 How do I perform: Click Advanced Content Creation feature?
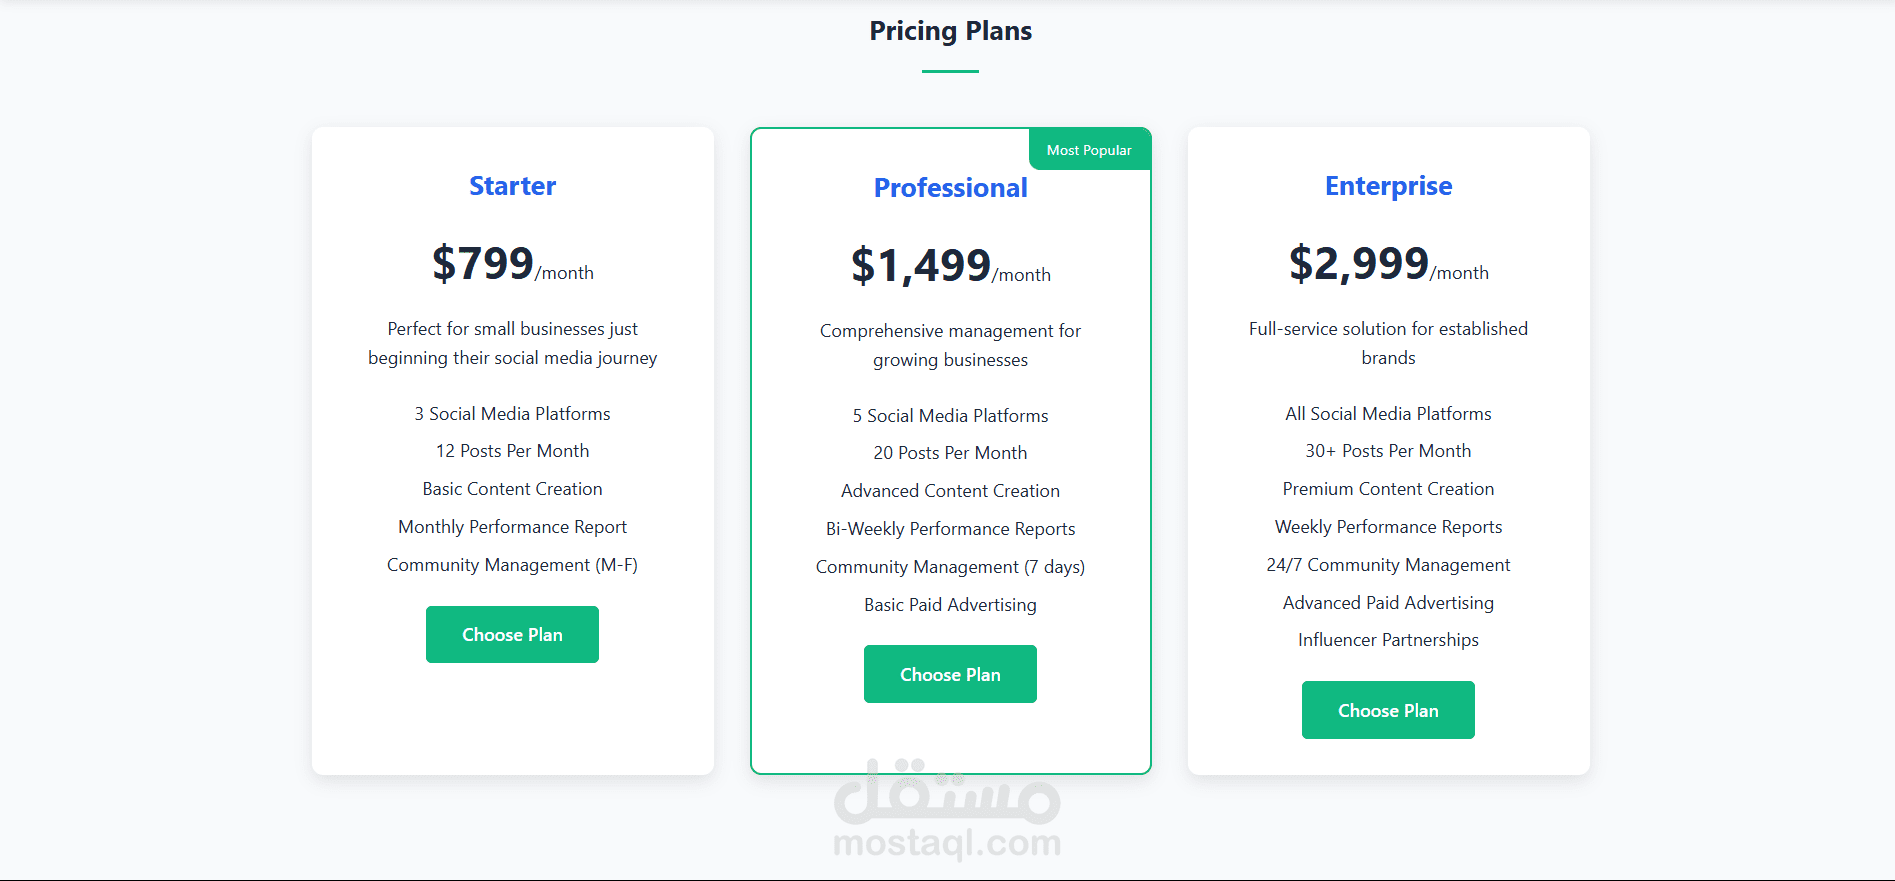click(x=950, y=491)
